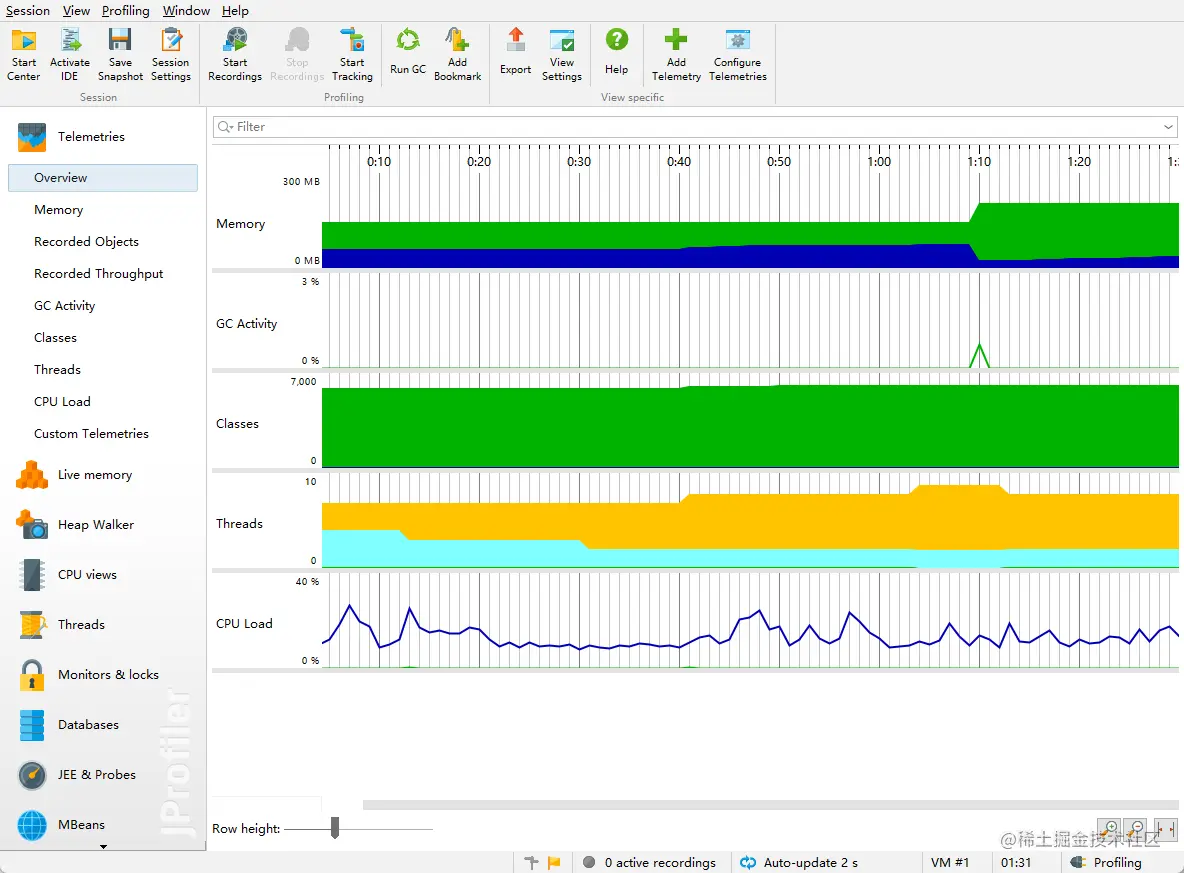Screen dimensions: 1184x873
Task: Expand the Live memory section
Action: pyautogui.click(x=94, y=475)
